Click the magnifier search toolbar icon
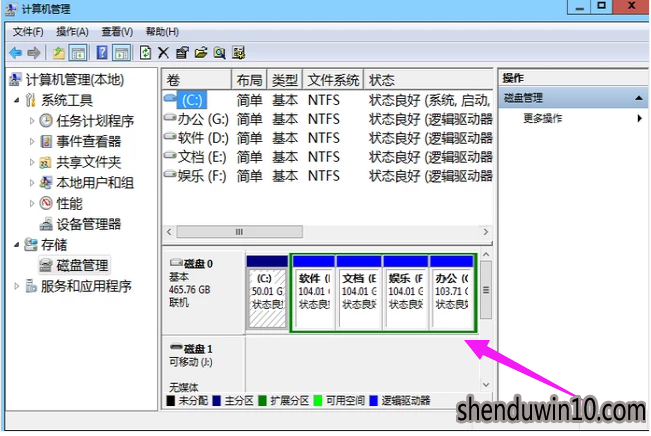Image resolution: width=651 pixels, height=436 pixels. [x=220, y=53]
